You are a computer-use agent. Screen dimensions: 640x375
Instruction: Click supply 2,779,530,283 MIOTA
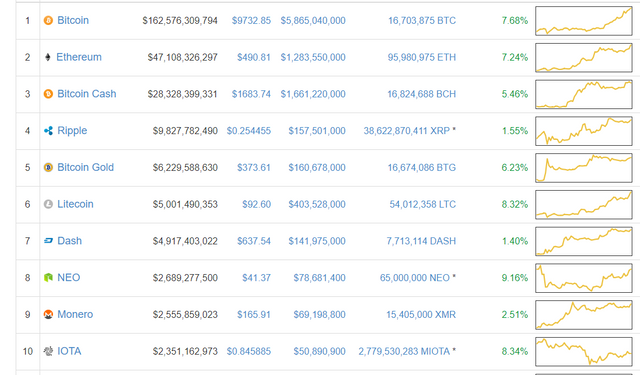(404, 351)
